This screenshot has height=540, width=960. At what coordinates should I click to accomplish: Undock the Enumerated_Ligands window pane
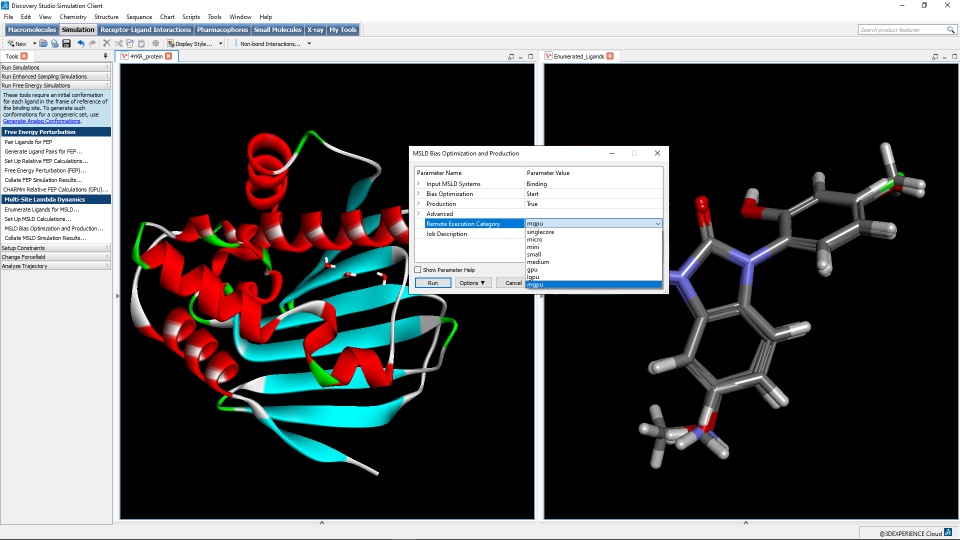coord(934,56)
